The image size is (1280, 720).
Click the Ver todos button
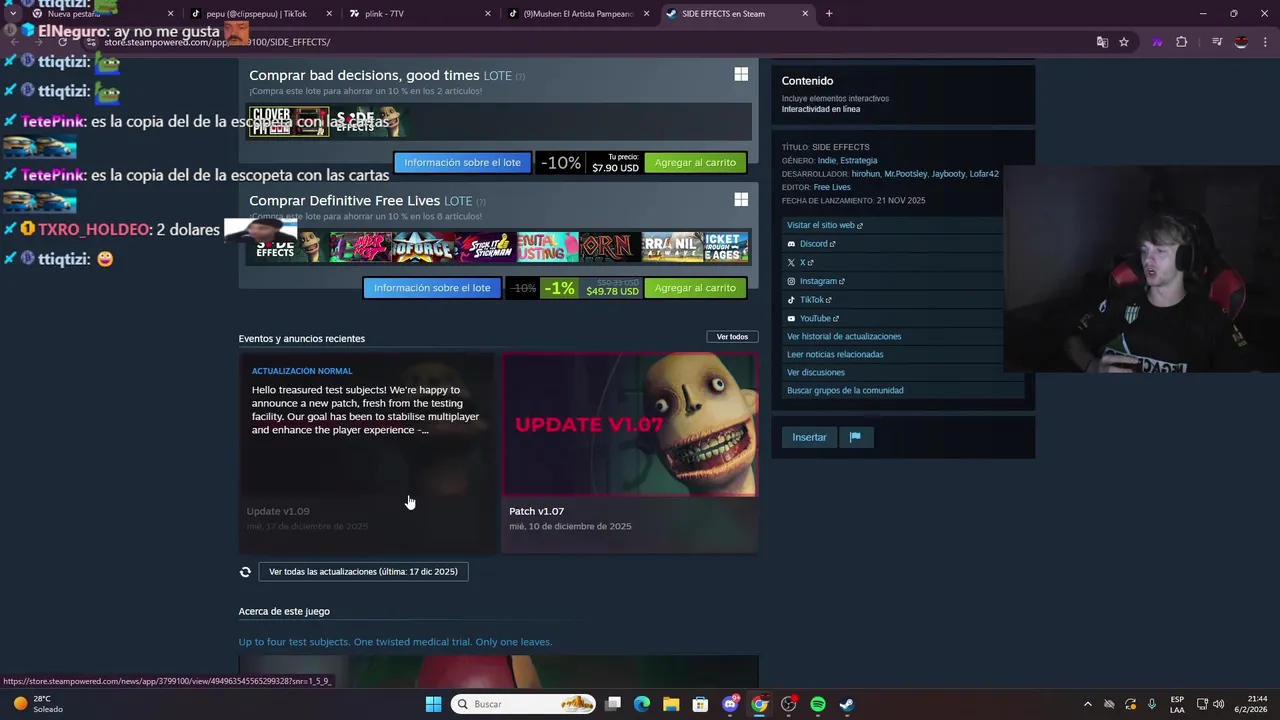click(732, 337)
